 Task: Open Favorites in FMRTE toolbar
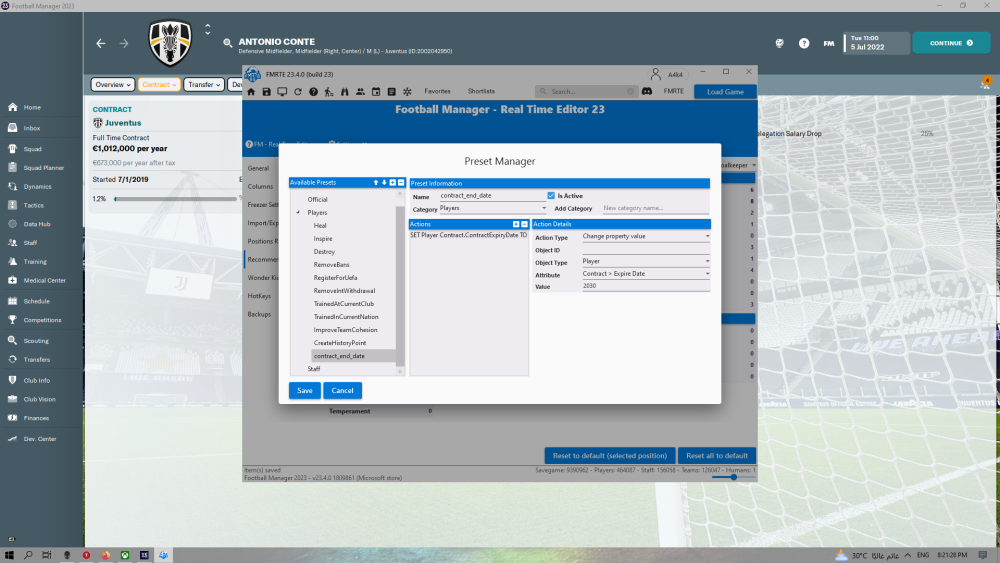click(x=438, y=92)
